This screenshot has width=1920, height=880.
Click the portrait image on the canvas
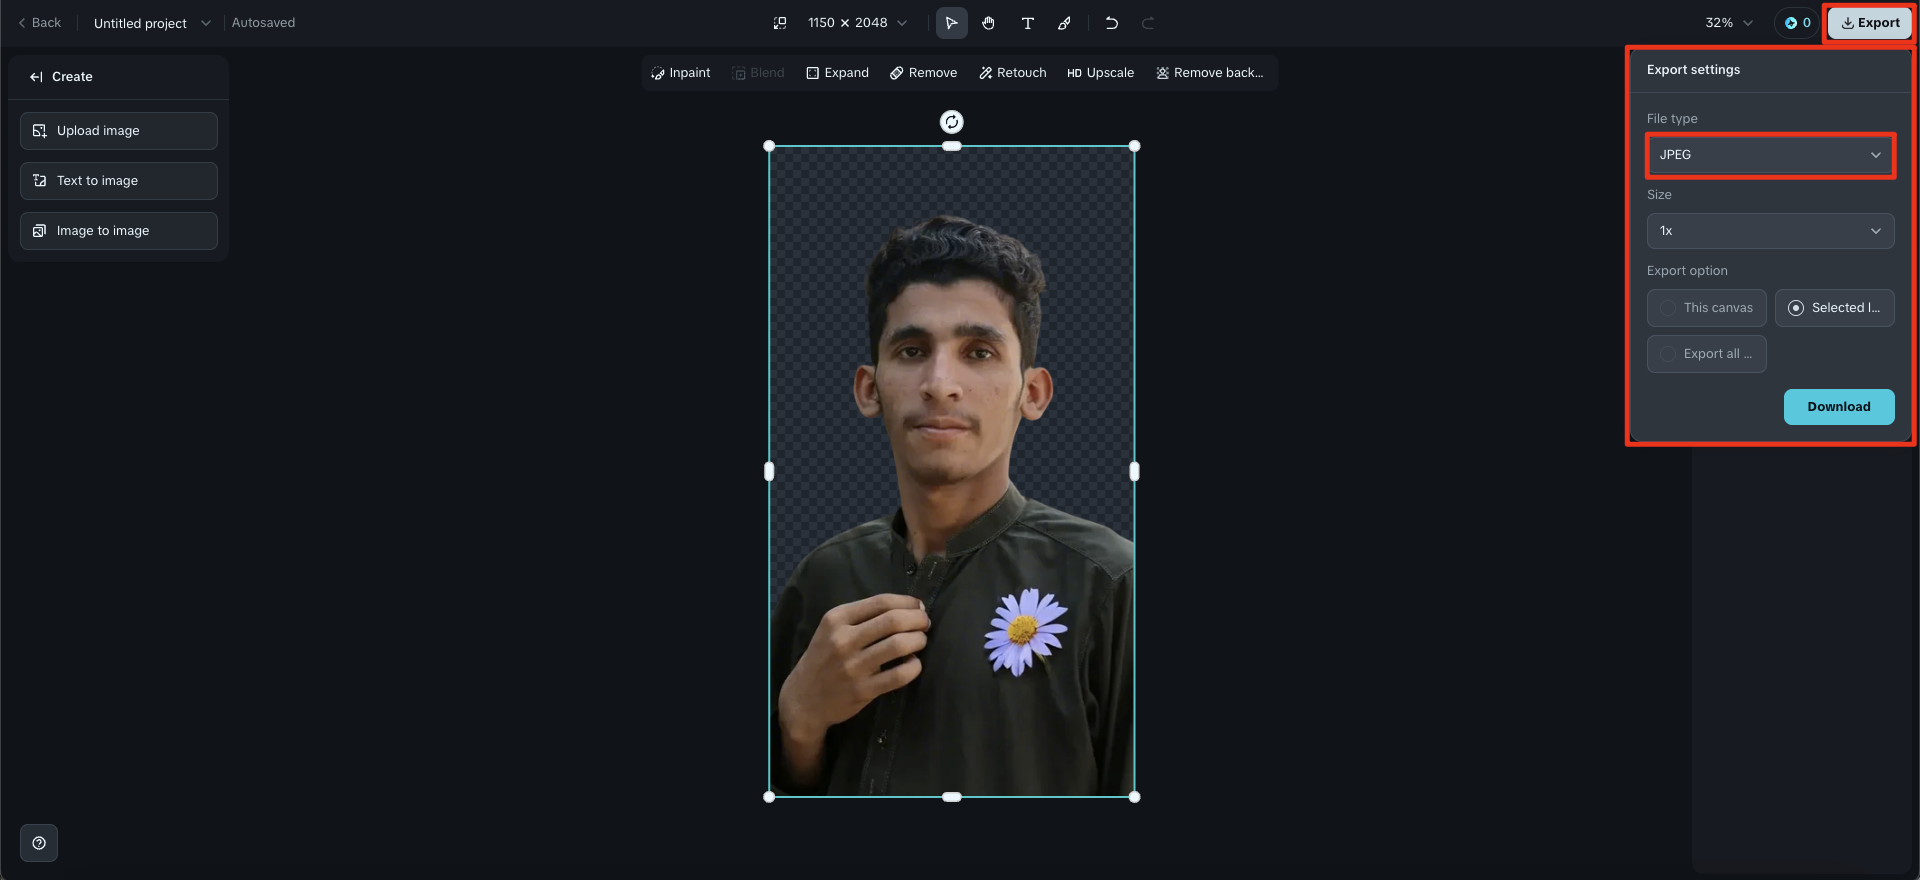pos(952,471)
